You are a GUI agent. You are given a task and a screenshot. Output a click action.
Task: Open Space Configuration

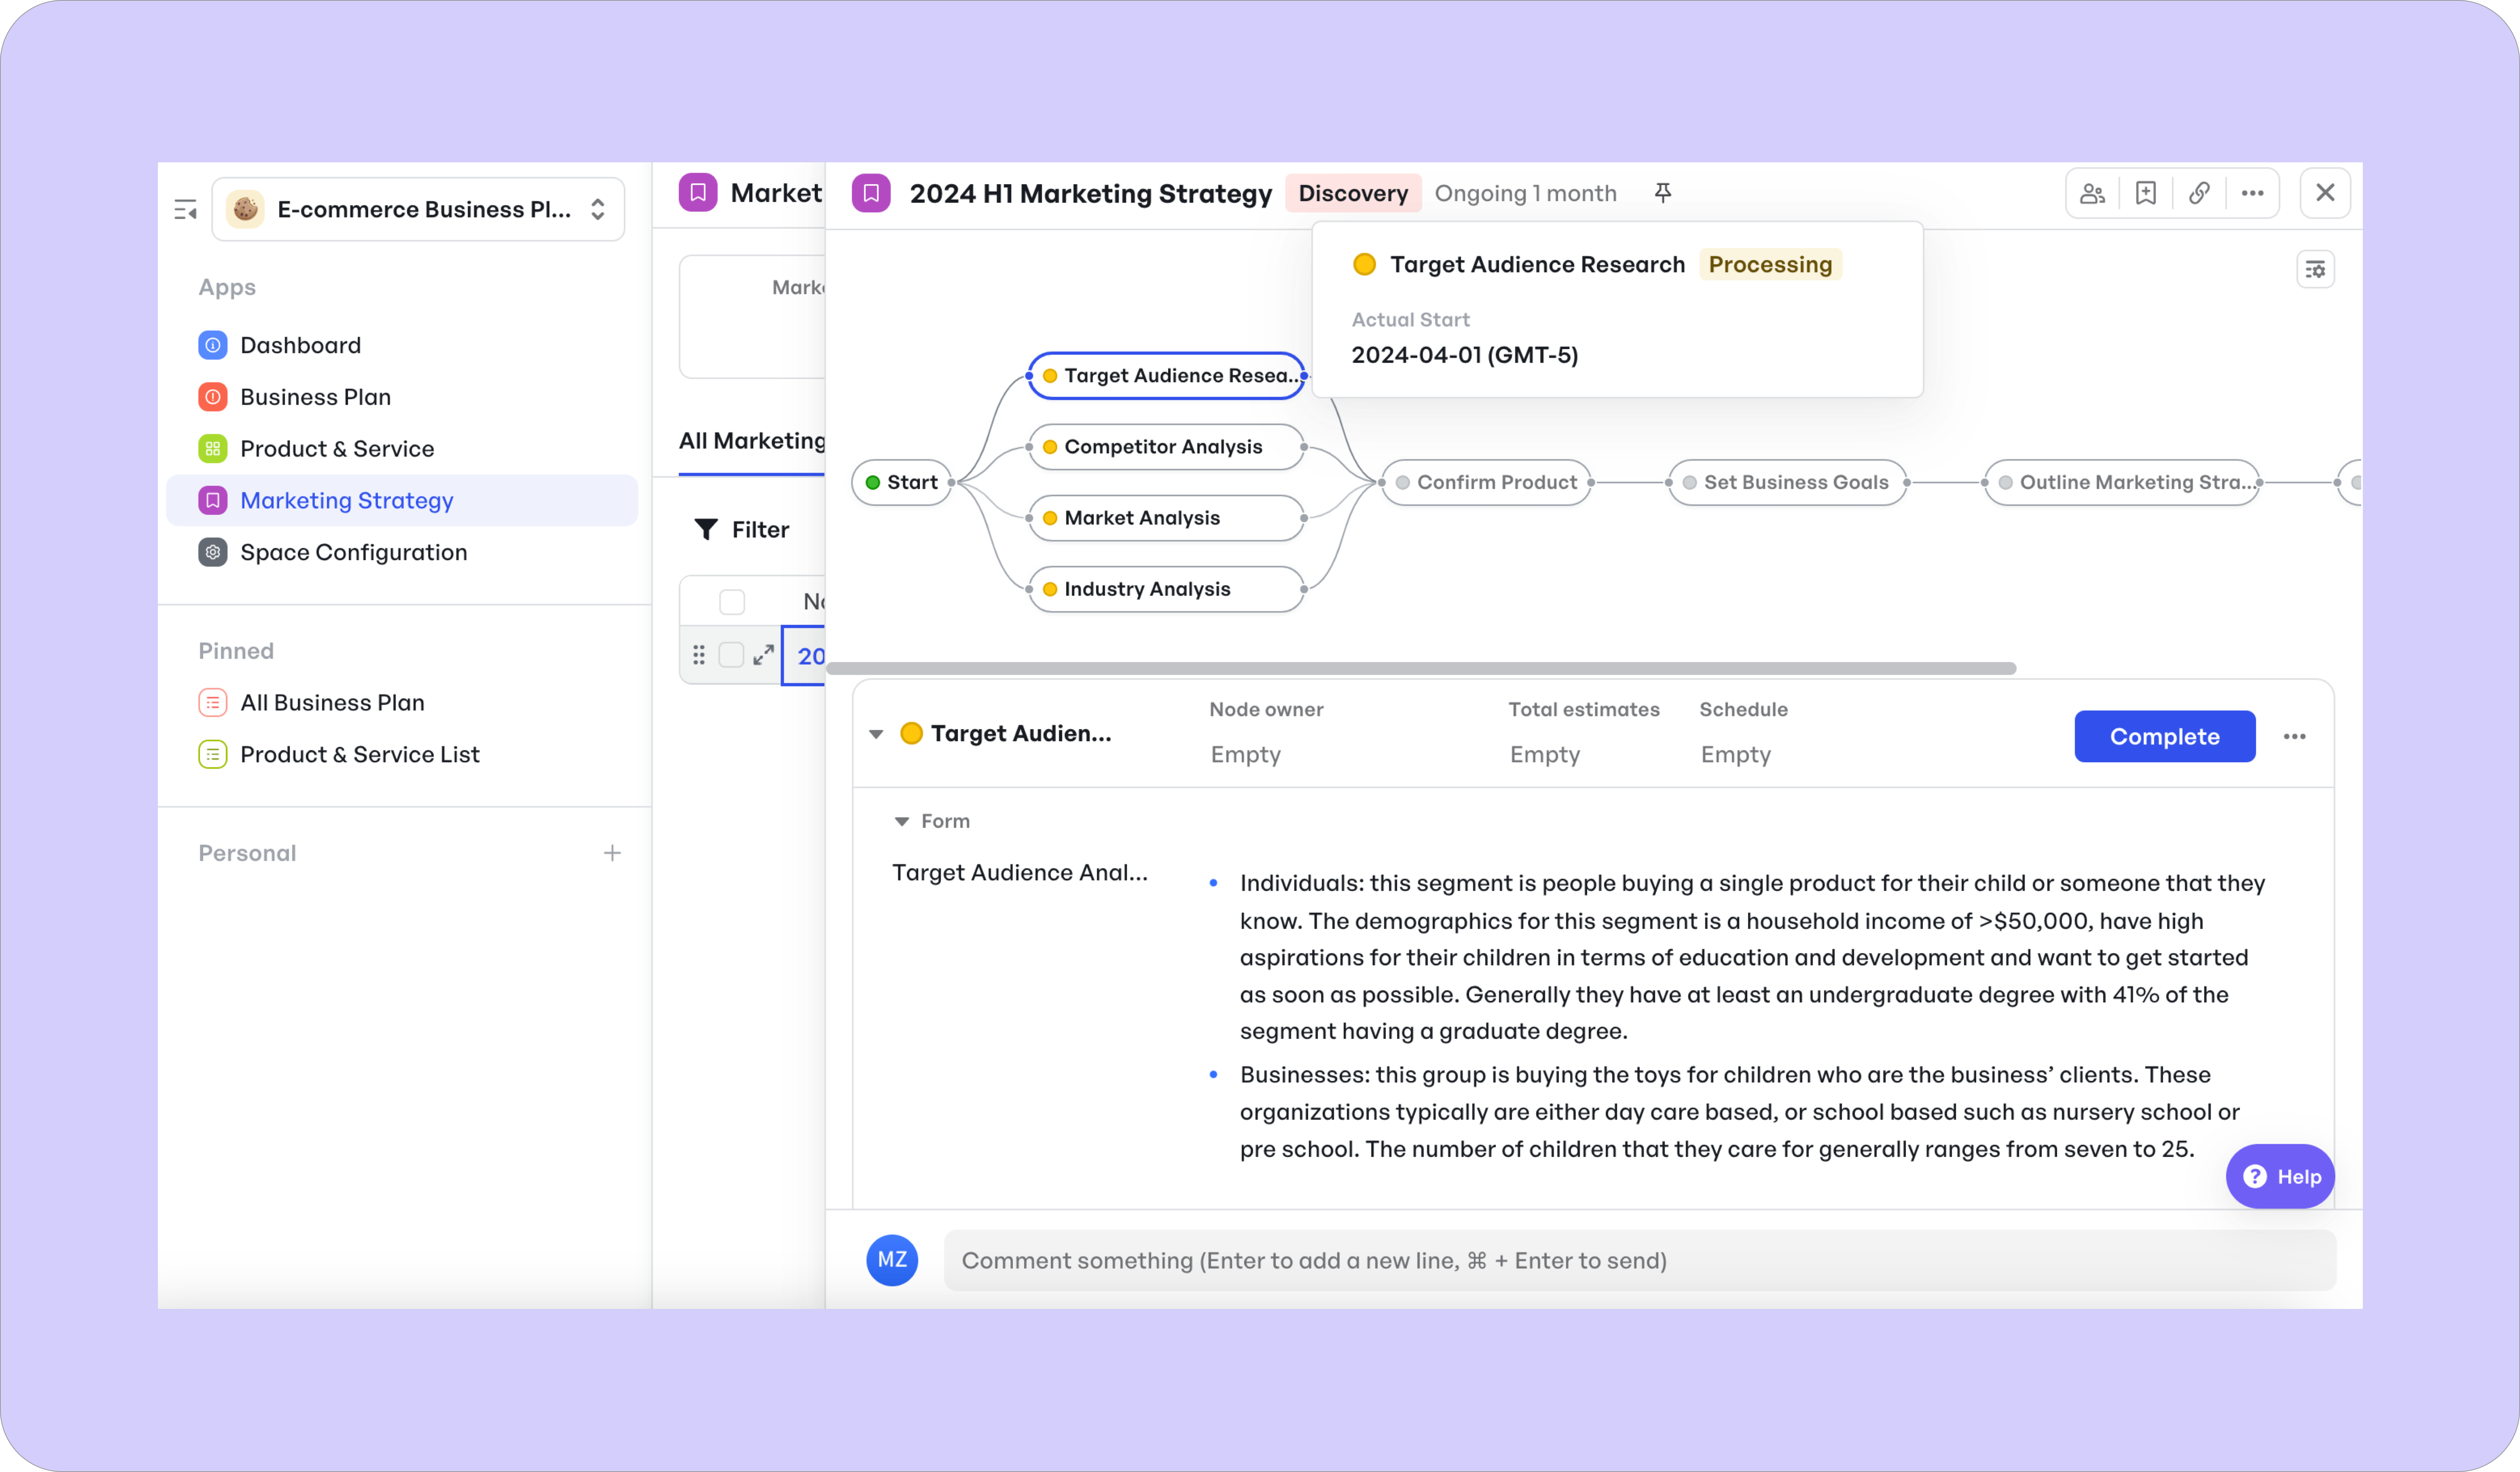coord(354,552)
